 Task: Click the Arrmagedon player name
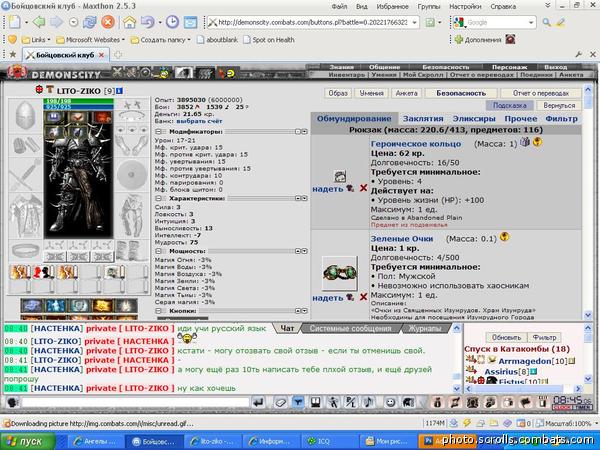point(525,361)
